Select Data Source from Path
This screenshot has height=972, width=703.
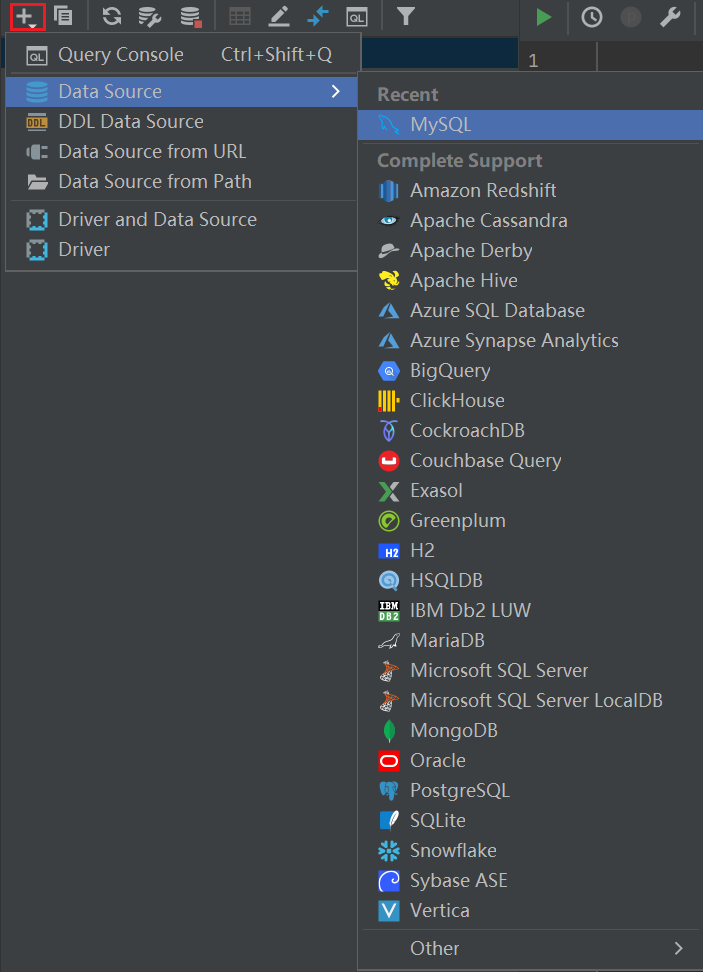[x=182, y=182]
